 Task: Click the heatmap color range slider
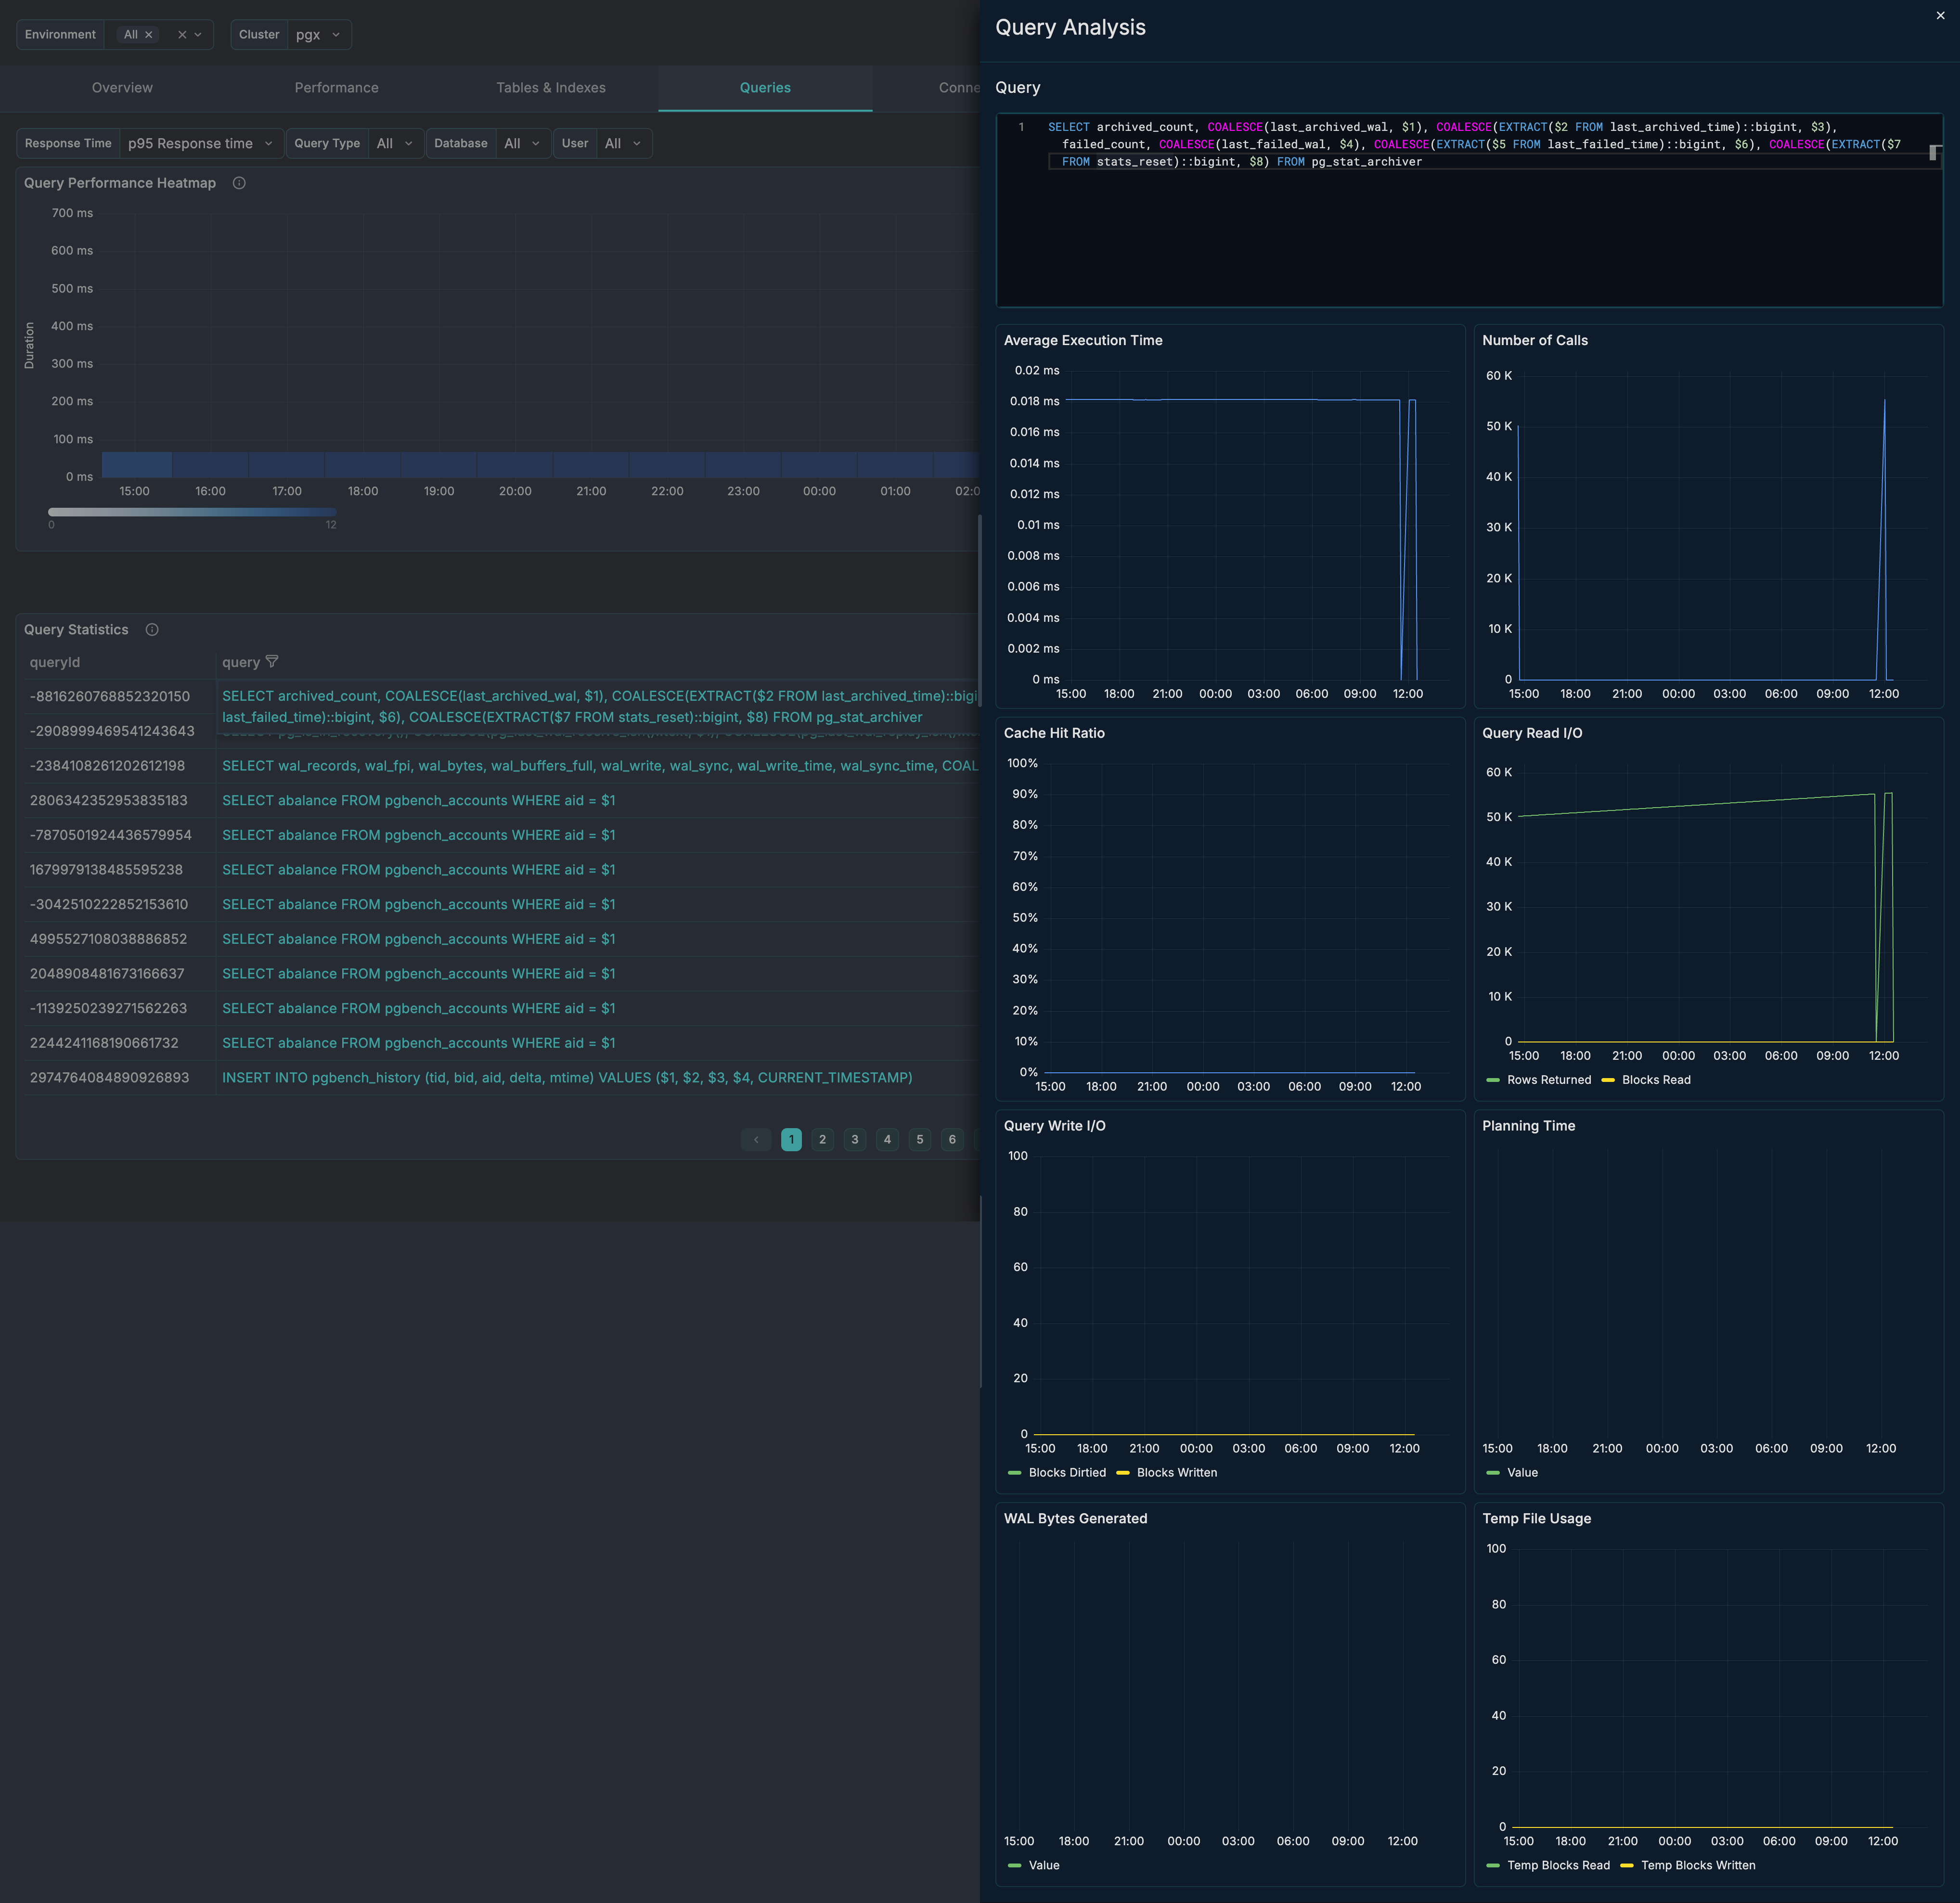click(x=192, y=512)
